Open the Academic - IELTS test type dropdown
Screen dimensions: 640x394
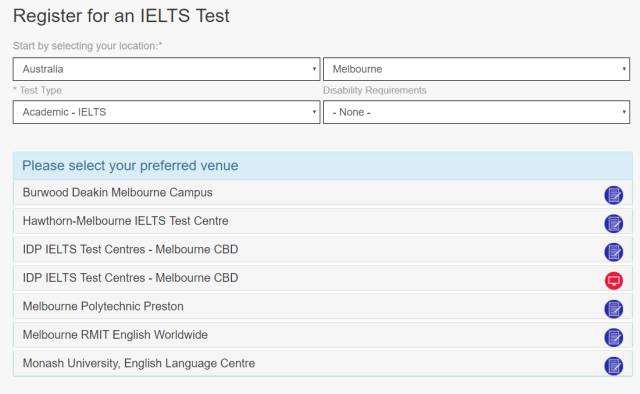166,112
